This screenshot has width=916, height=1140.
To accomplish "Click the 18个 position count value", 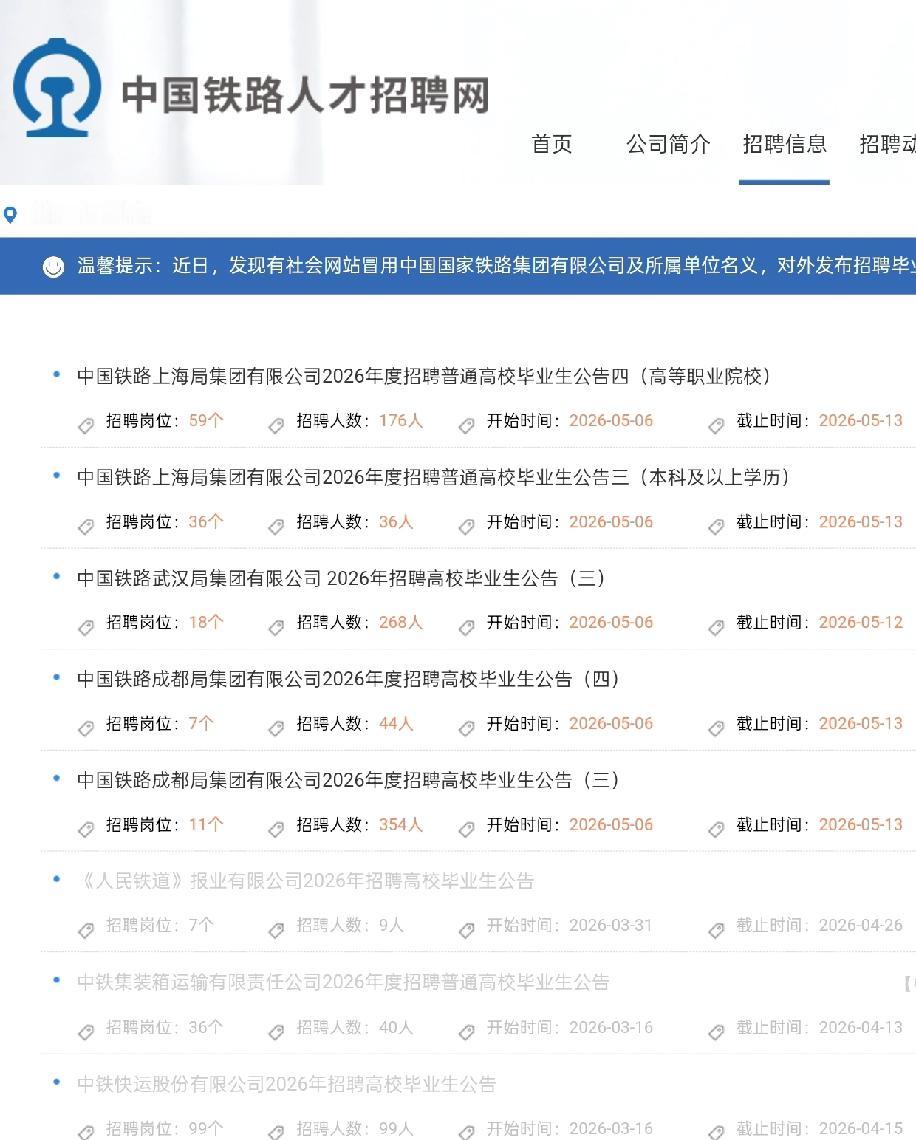I will click(x=206, y=622).
